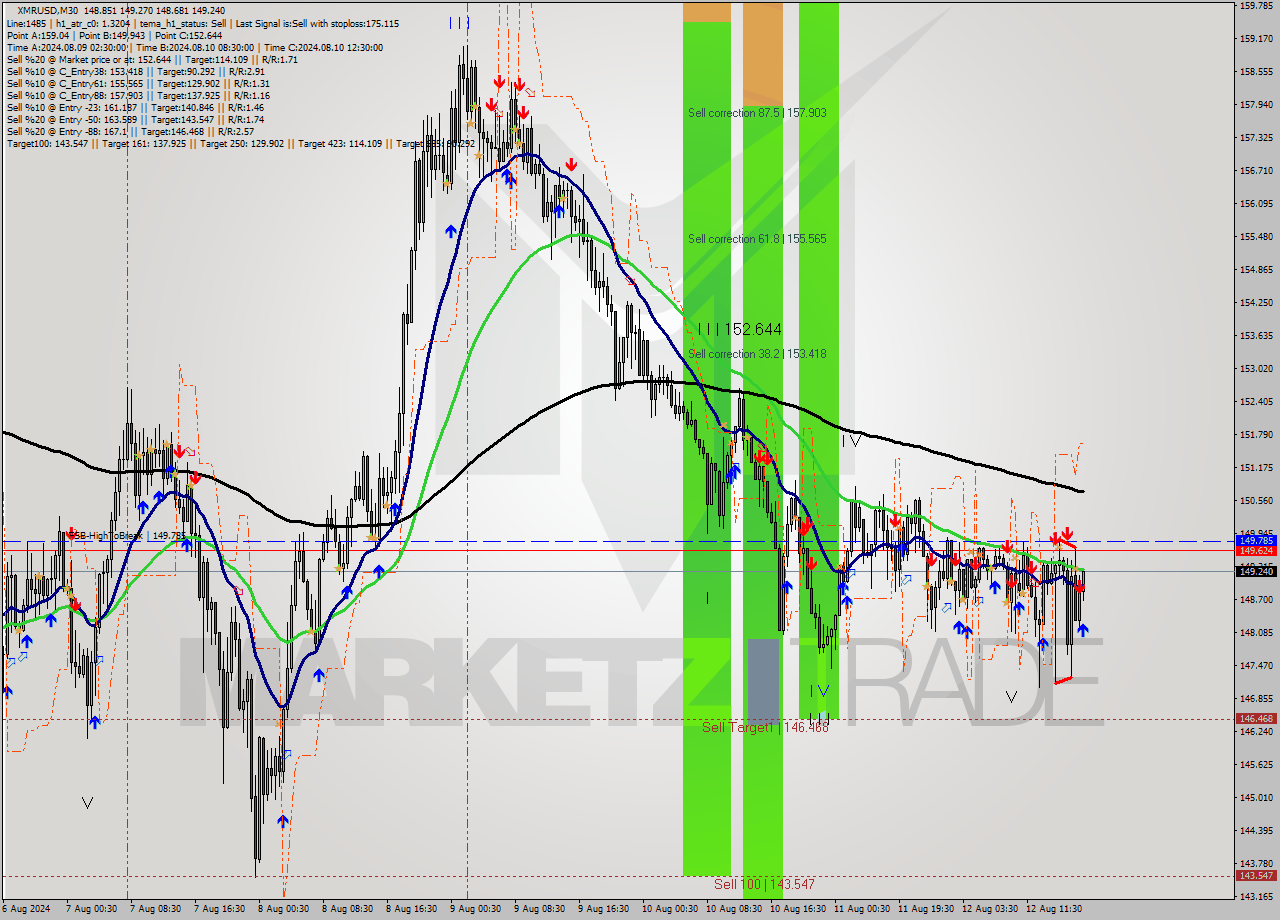Click the '7 Aug 08:30' time label
The height and width of the screenshot is (920, 1280).
click(156, 909)
